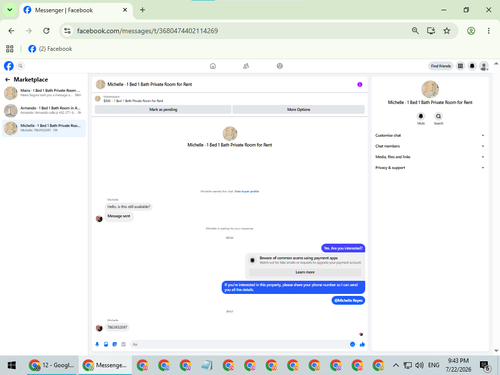Open the taskbar clock and date
This screenshot has width=500, height=375.
458,365
